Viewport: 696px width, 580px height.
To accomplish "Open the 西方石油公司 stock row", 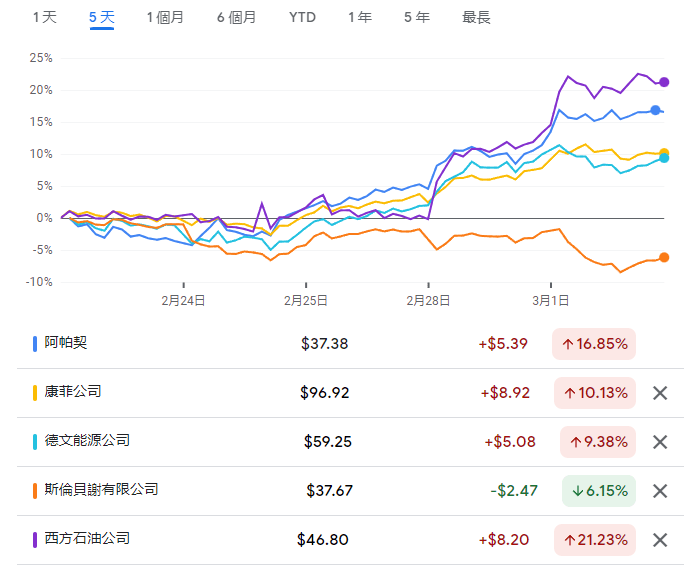I will click(87, 539).
